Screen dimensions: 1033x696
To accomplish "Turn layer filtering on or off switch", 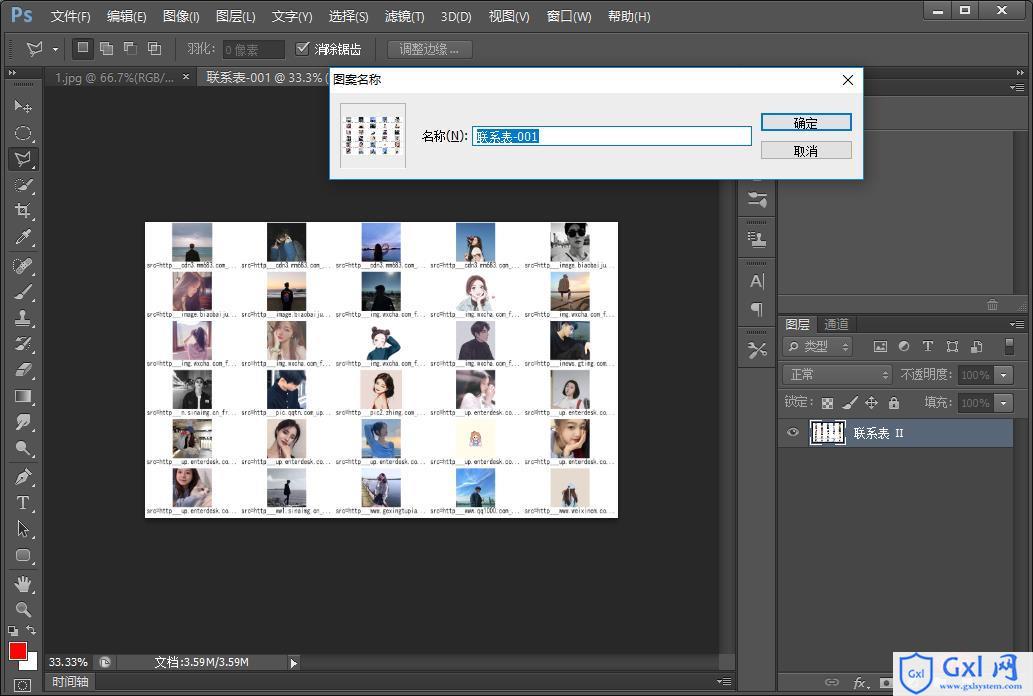I will pos(1009,346).
